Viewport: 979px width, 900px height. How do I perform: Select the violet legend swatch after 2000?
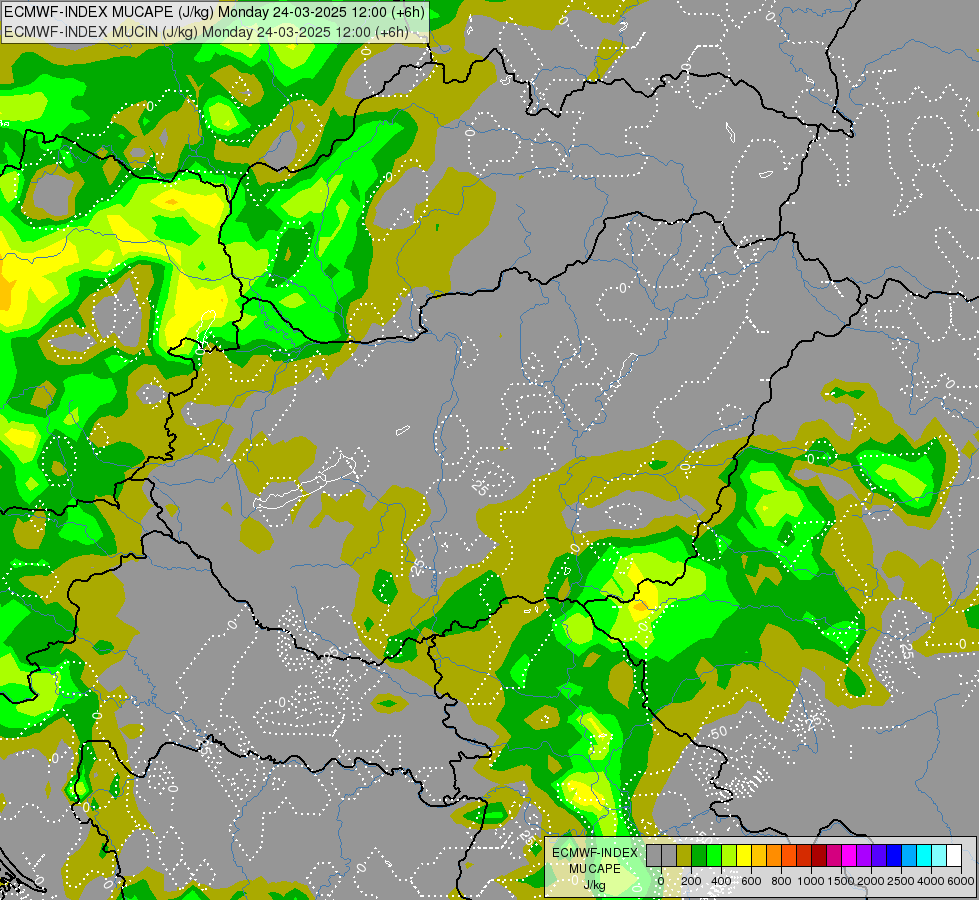(x=880, y=856)
